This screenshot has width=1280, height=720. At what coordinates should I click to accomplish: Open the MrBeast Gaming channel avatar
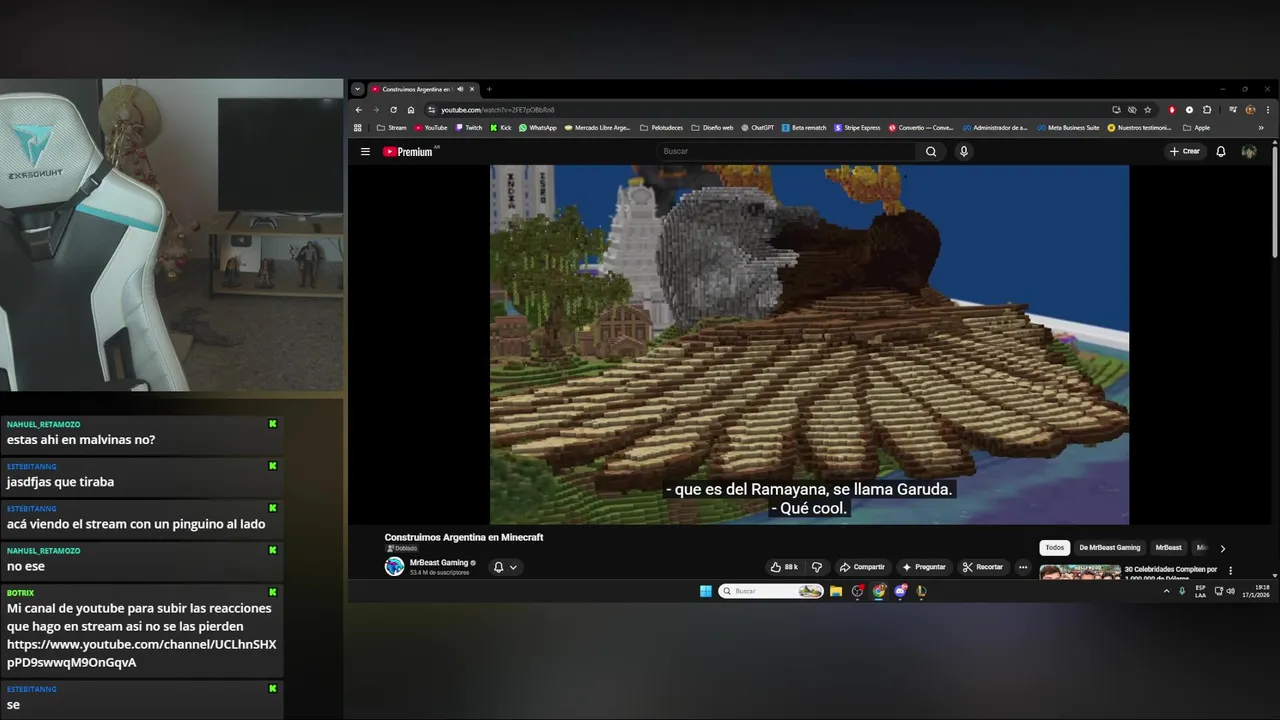(x=394, y=567)
